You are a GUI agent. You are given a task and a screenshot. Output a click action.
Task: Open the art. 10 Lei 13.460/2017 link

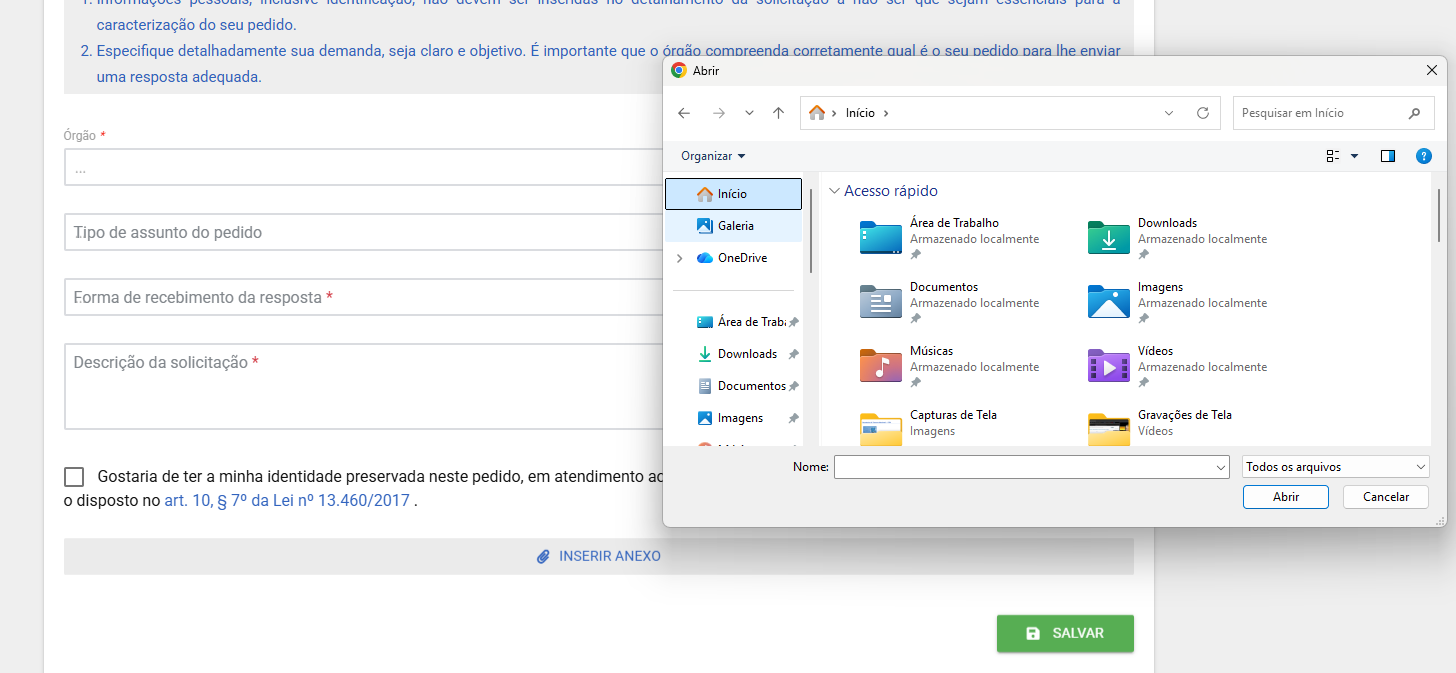coord(287,501)
